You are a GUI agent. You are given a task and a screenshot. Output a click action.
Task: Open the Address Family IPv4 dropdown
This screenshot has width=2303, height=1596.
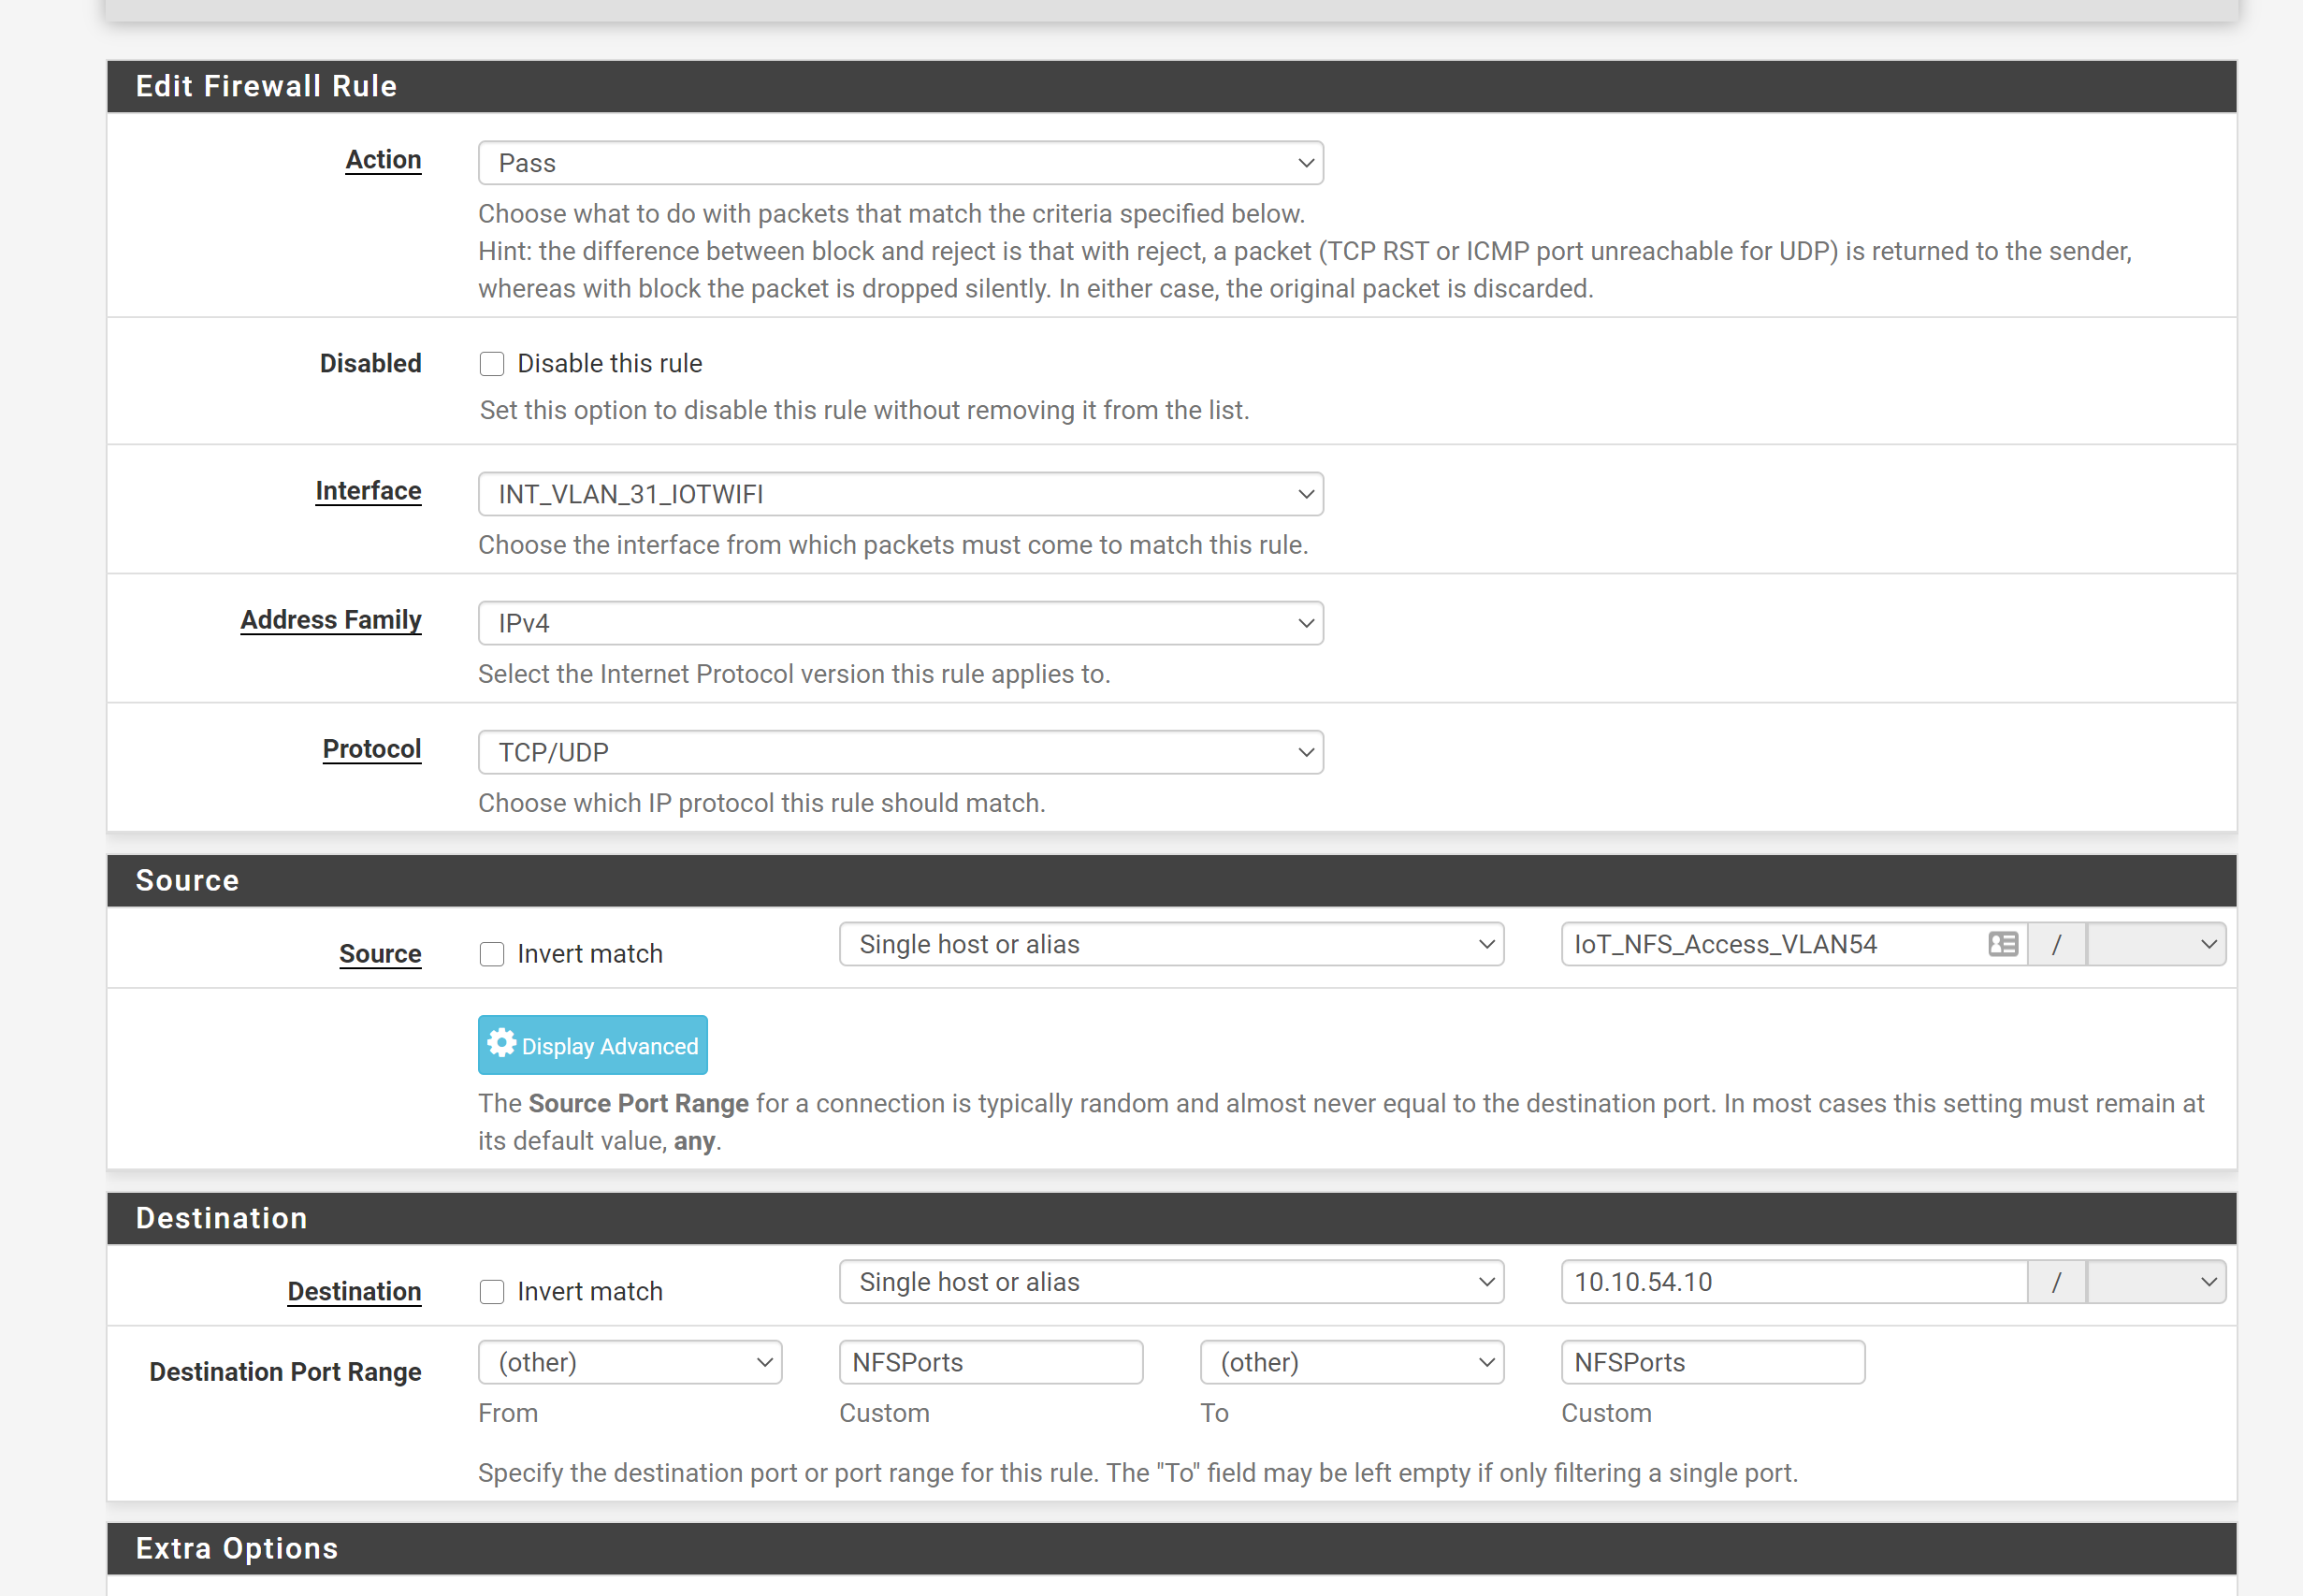[x=900, y=623]
